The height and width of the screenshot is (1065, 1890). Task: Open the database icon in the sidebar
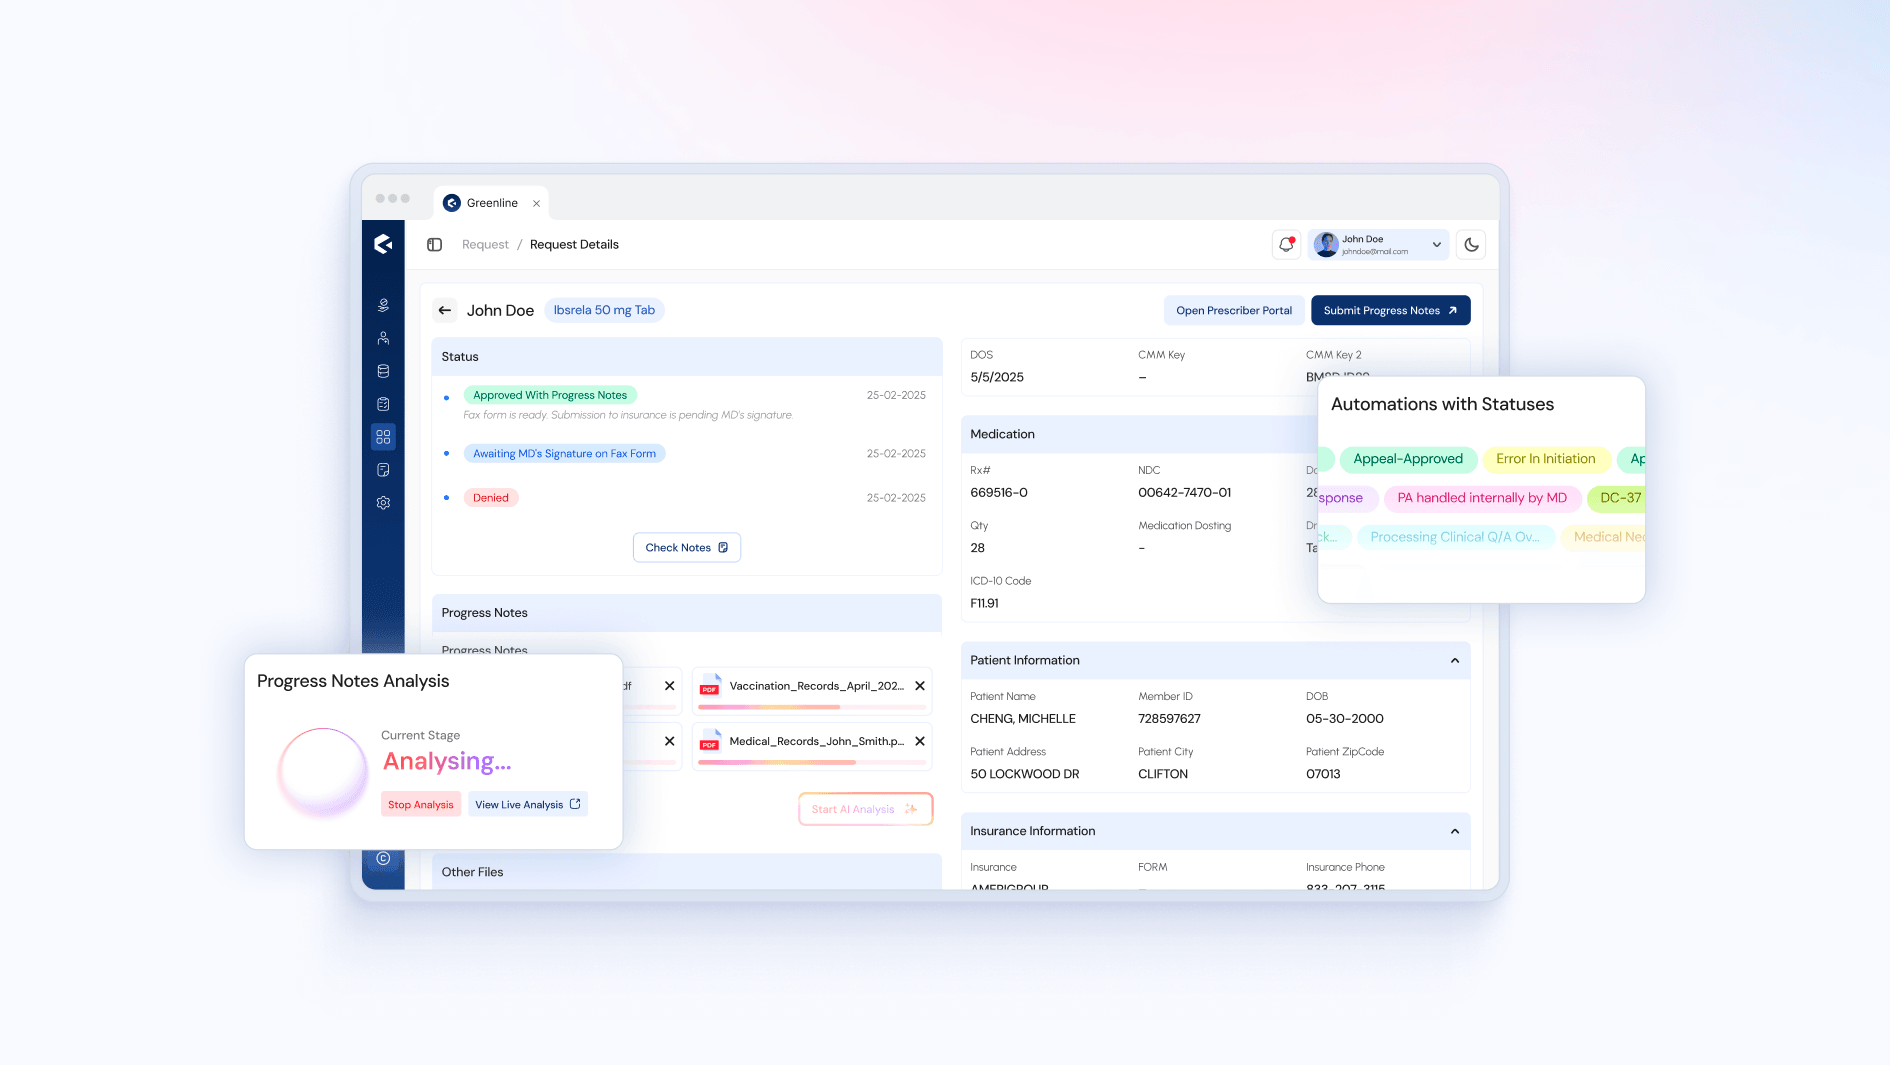tap(383, 371)
